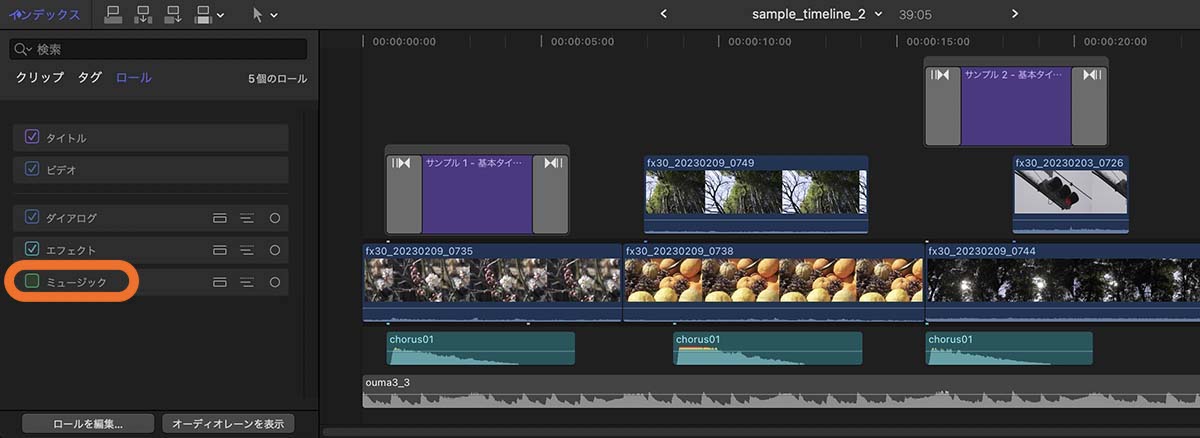
Task: Switch to the ロール tab
Action: click(x=133, y=78)
